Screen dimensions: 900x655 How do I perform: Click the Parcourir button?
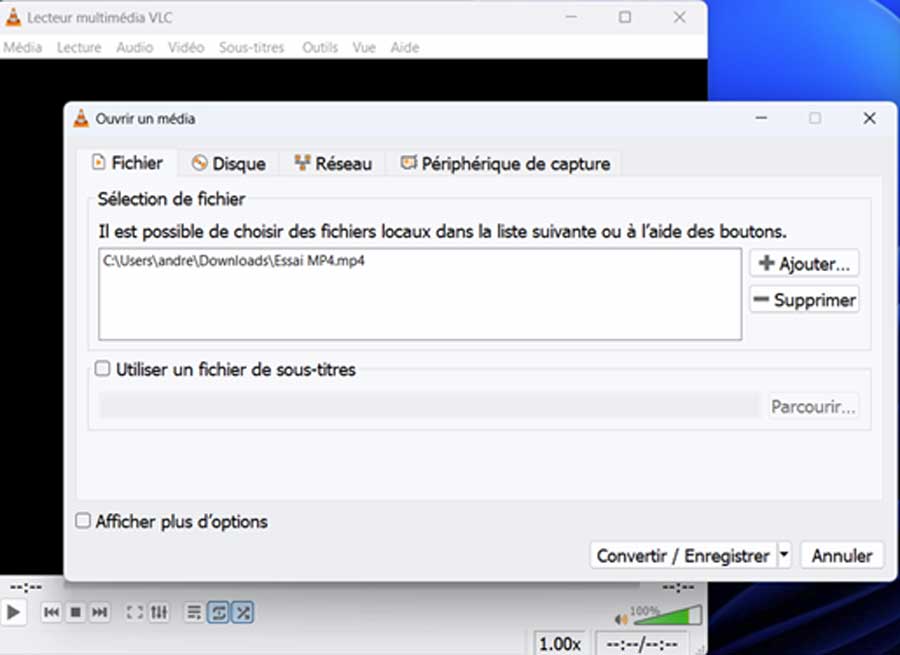point(813,406)
